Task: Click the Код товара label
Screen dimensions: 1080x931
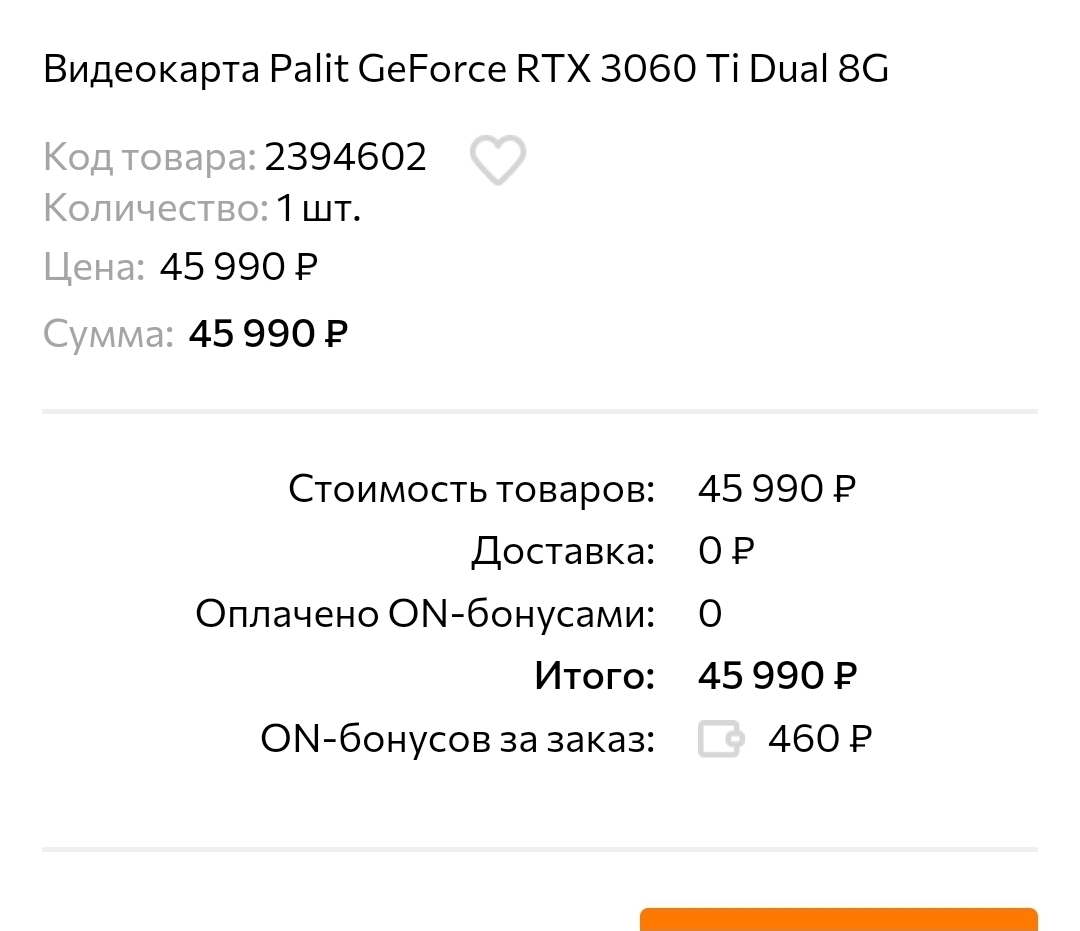Action: [149, 157]
